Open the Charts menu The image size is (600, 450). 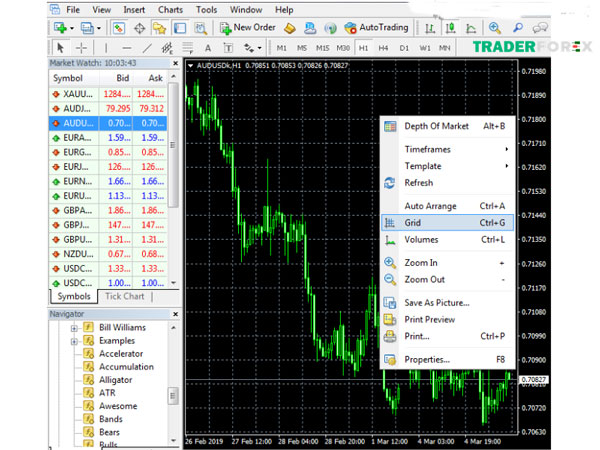point(170,10)
